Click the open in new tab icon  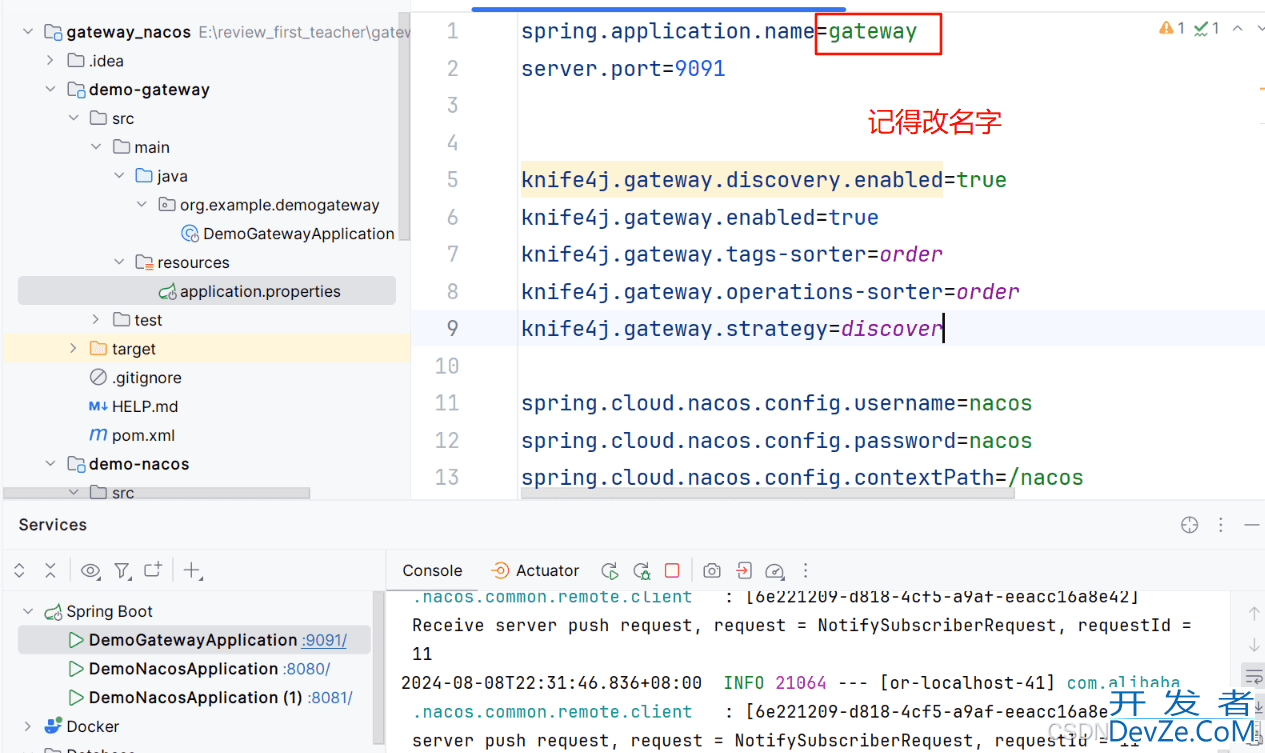(153, 570)
